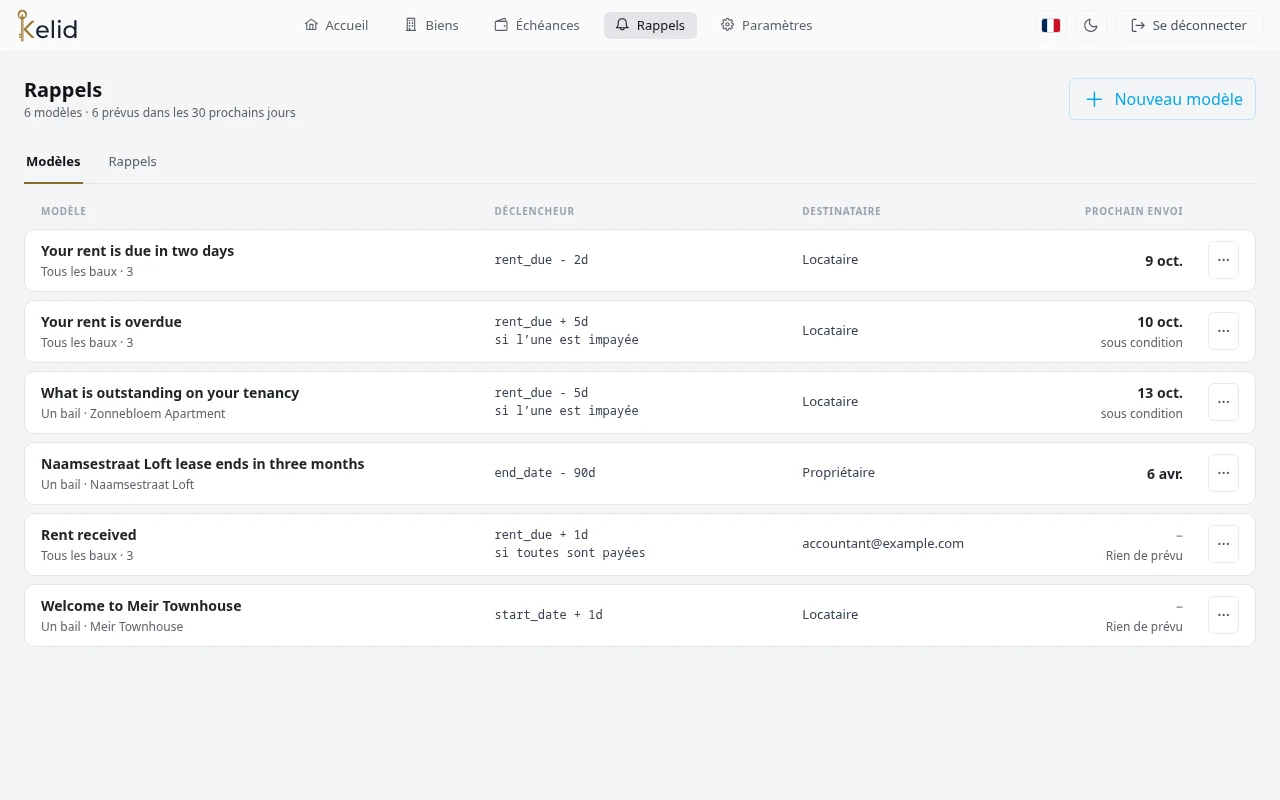Viewport: 1280px width, 800px height.
Task: Click the Kelid key logo
Action: (x=47, y=25)
